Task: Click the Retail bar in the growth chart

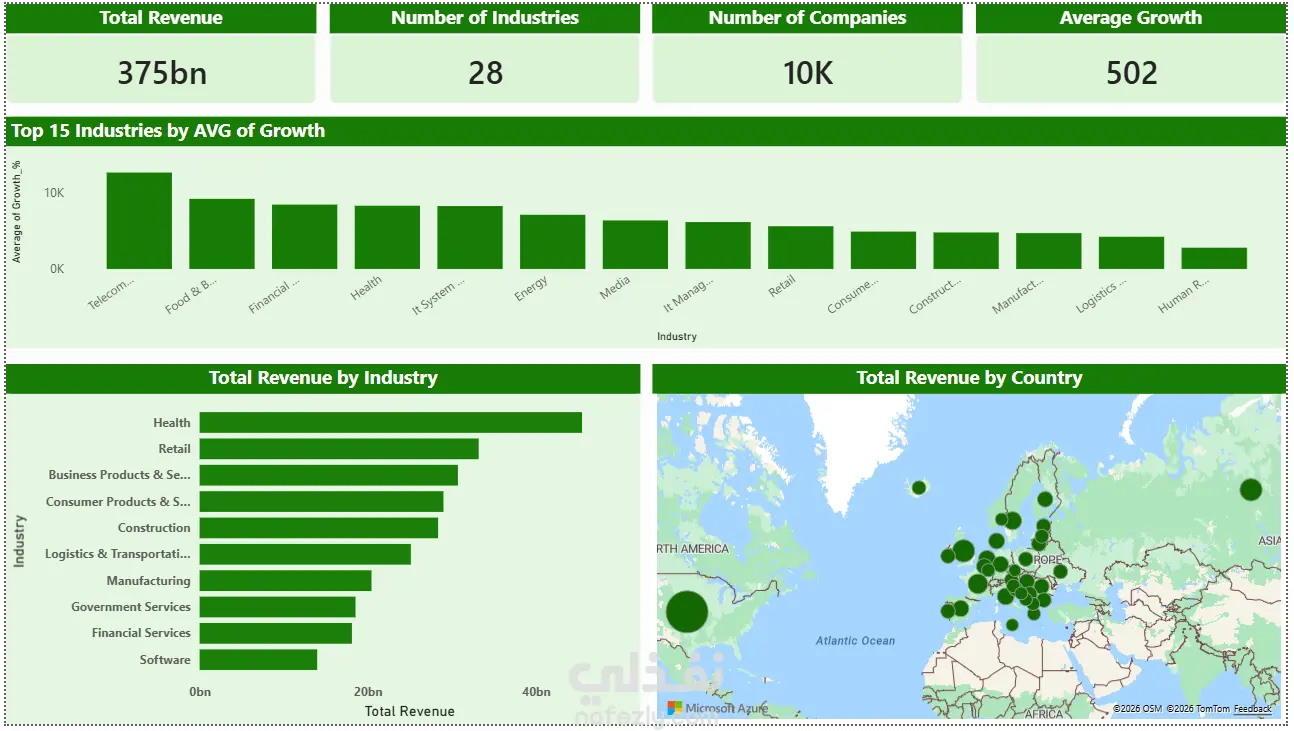Action: coord(800,248)
